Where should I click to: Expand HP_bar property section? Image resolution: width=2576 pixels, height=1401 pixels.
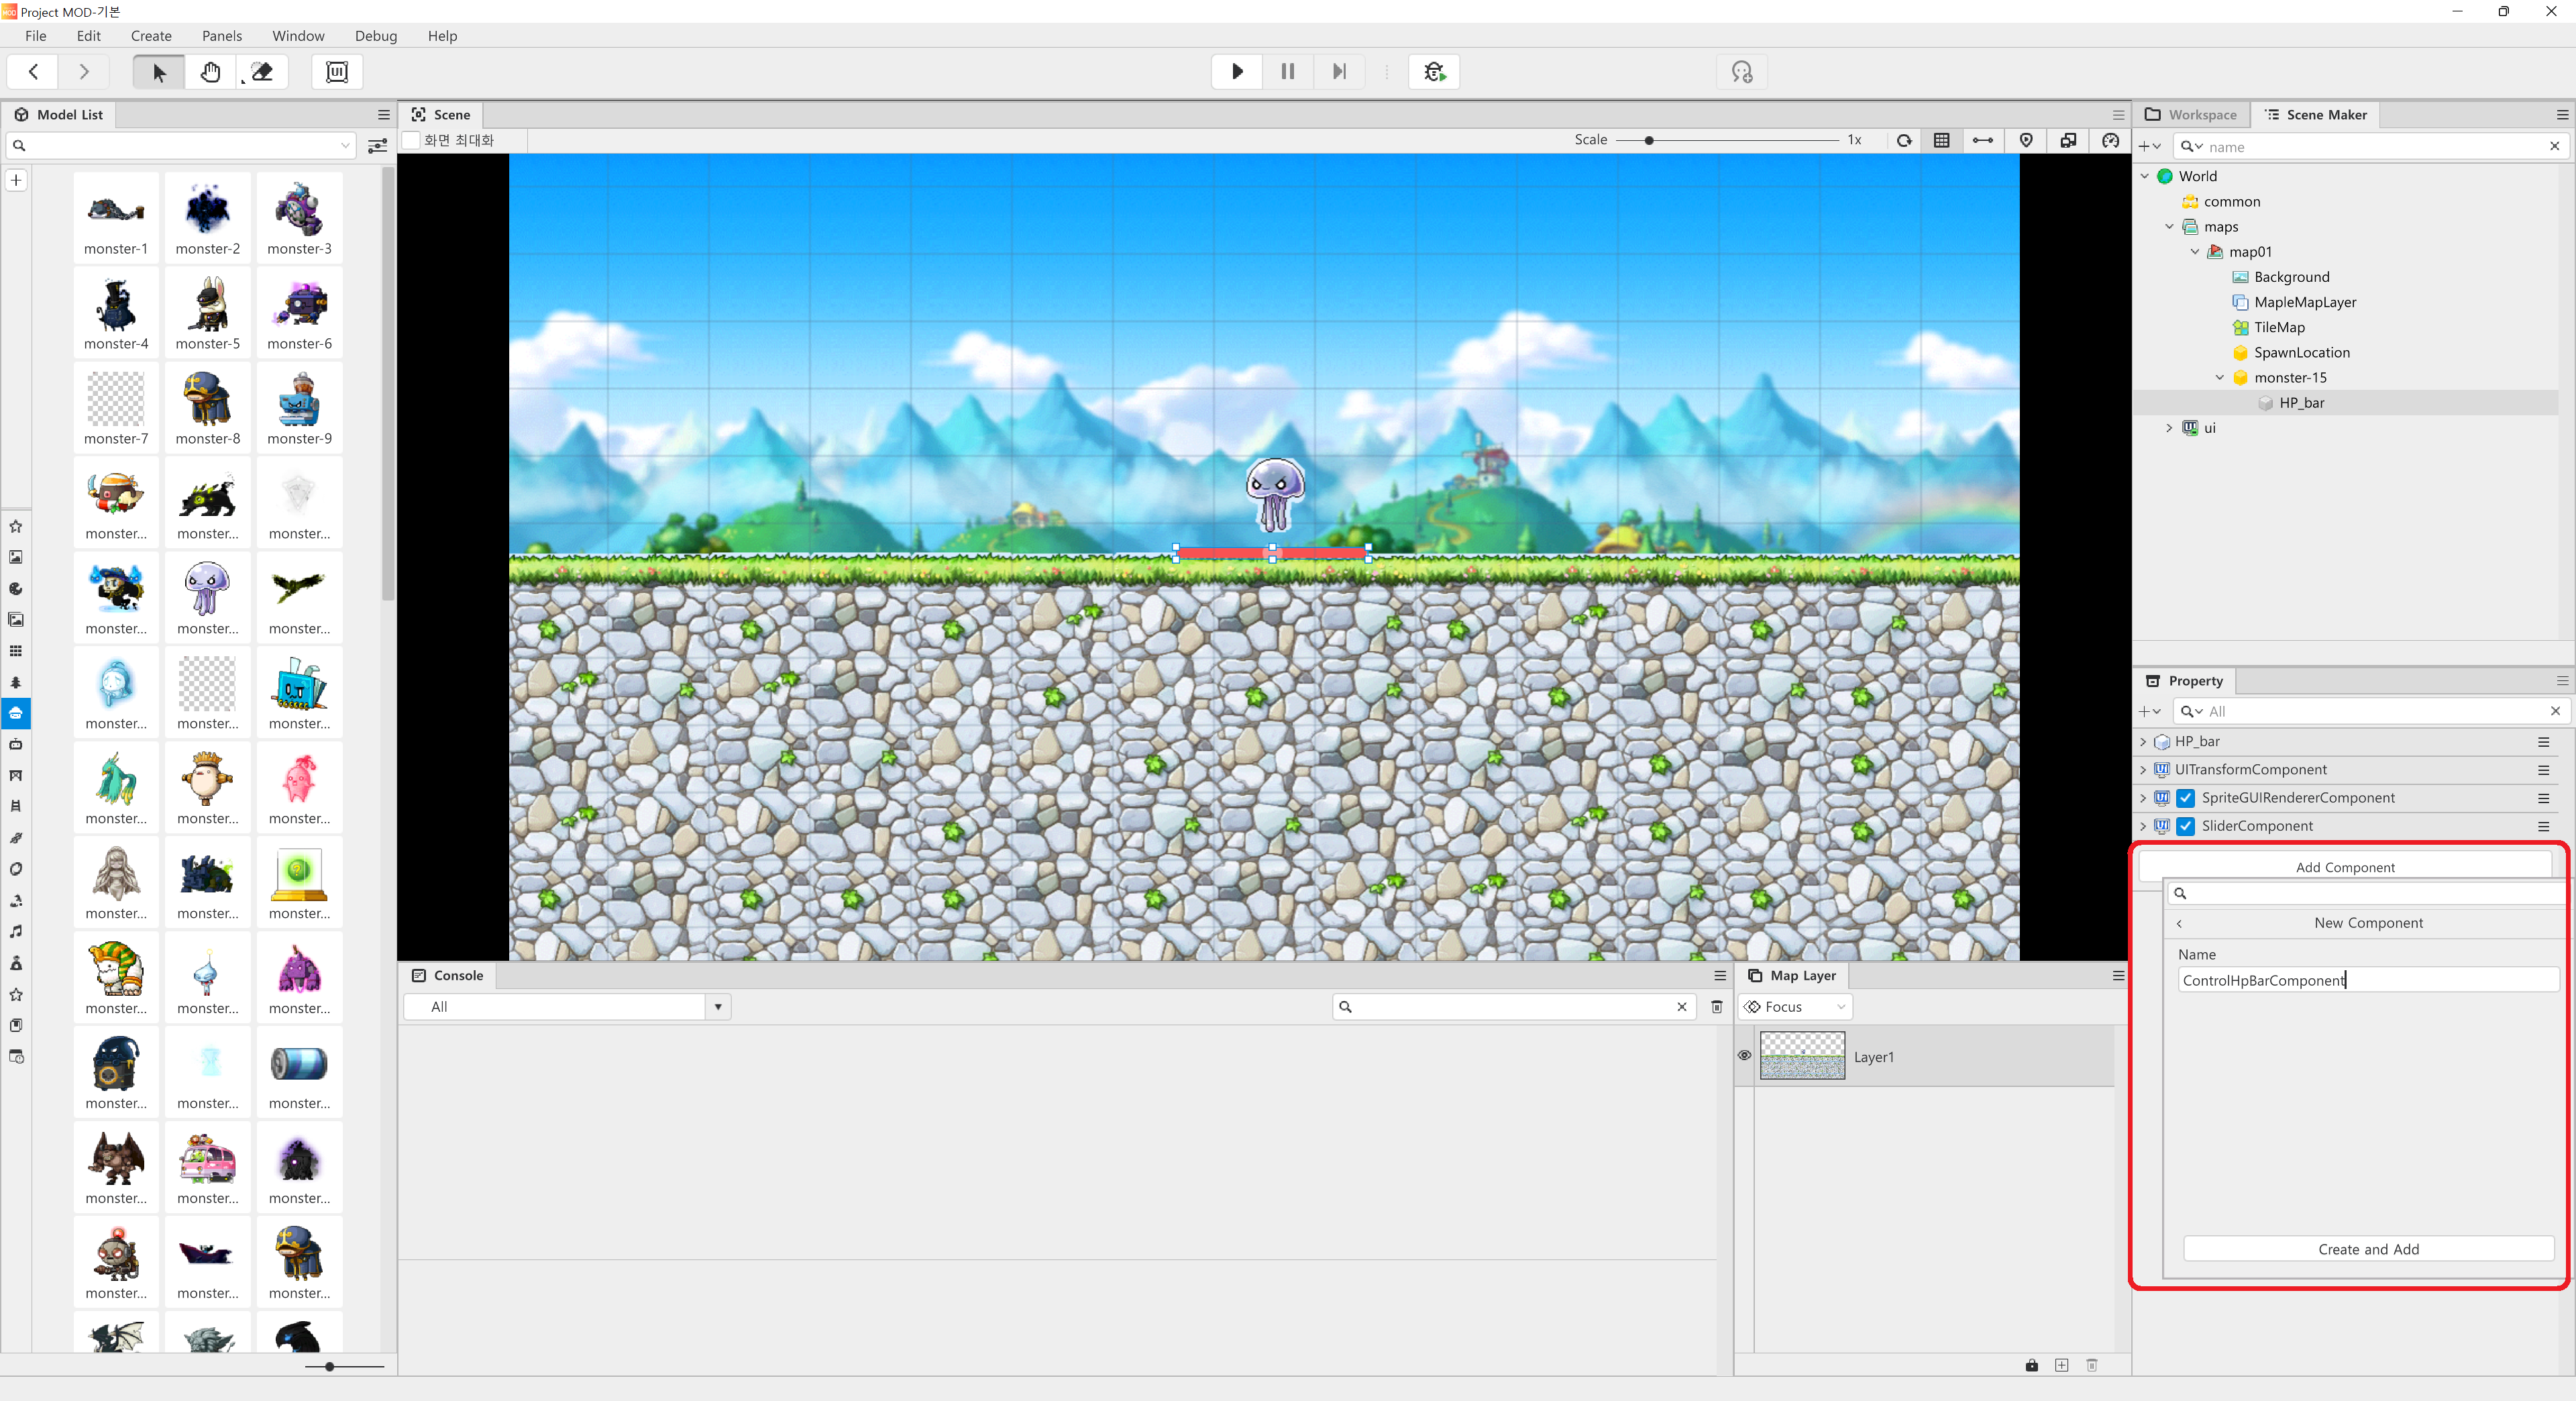2143,742
